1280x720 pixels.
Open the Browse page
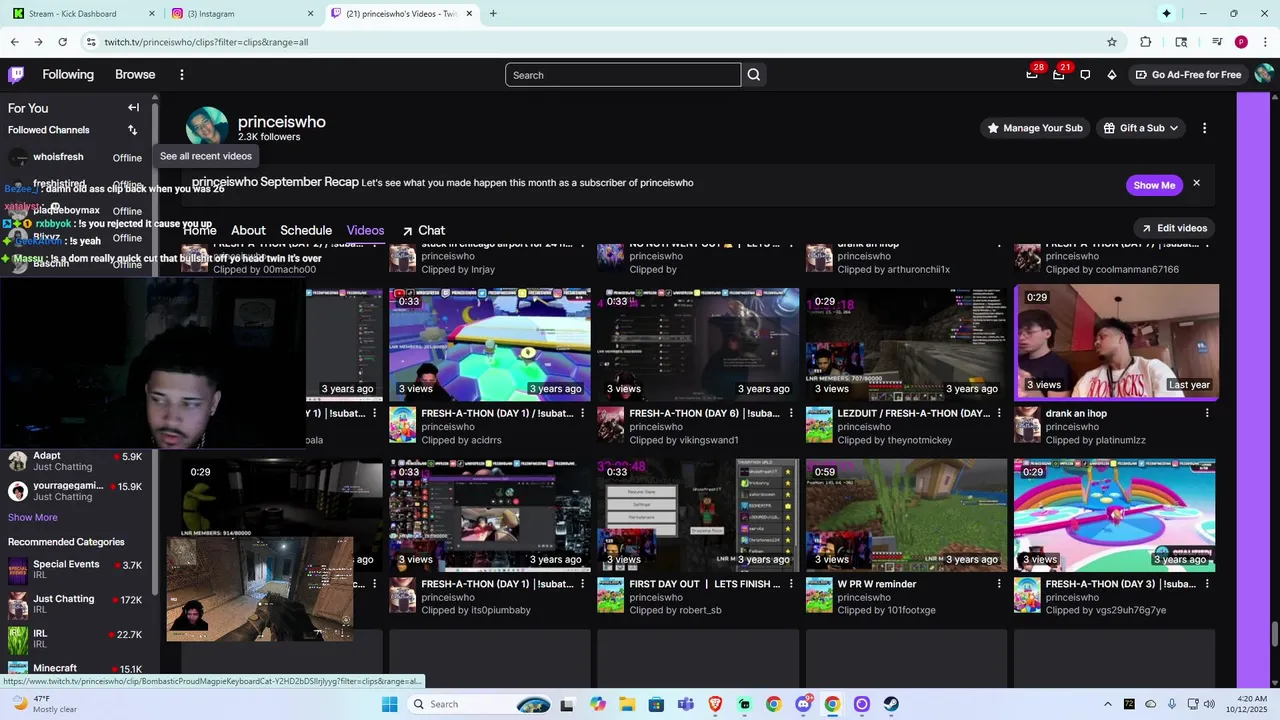pyautogui.click(x=135, y=75)
